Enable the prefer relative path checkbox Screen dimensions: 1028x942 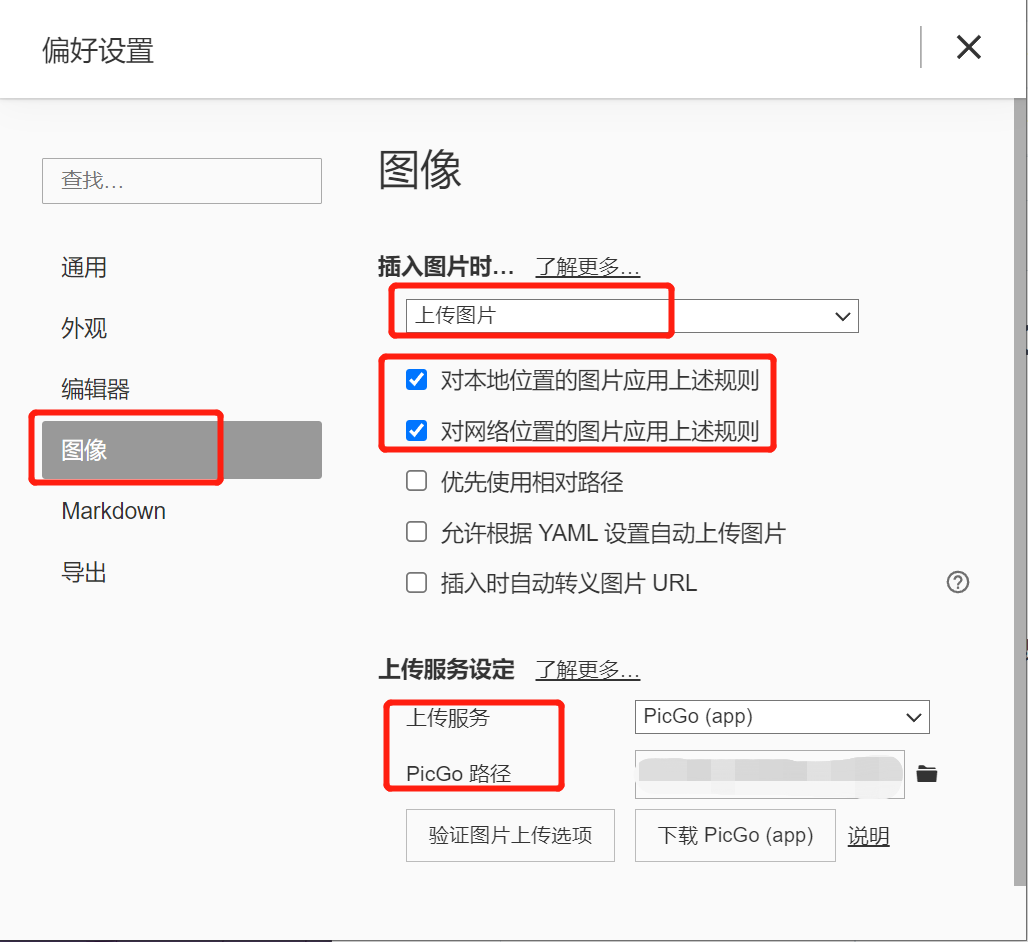point(417,482)
